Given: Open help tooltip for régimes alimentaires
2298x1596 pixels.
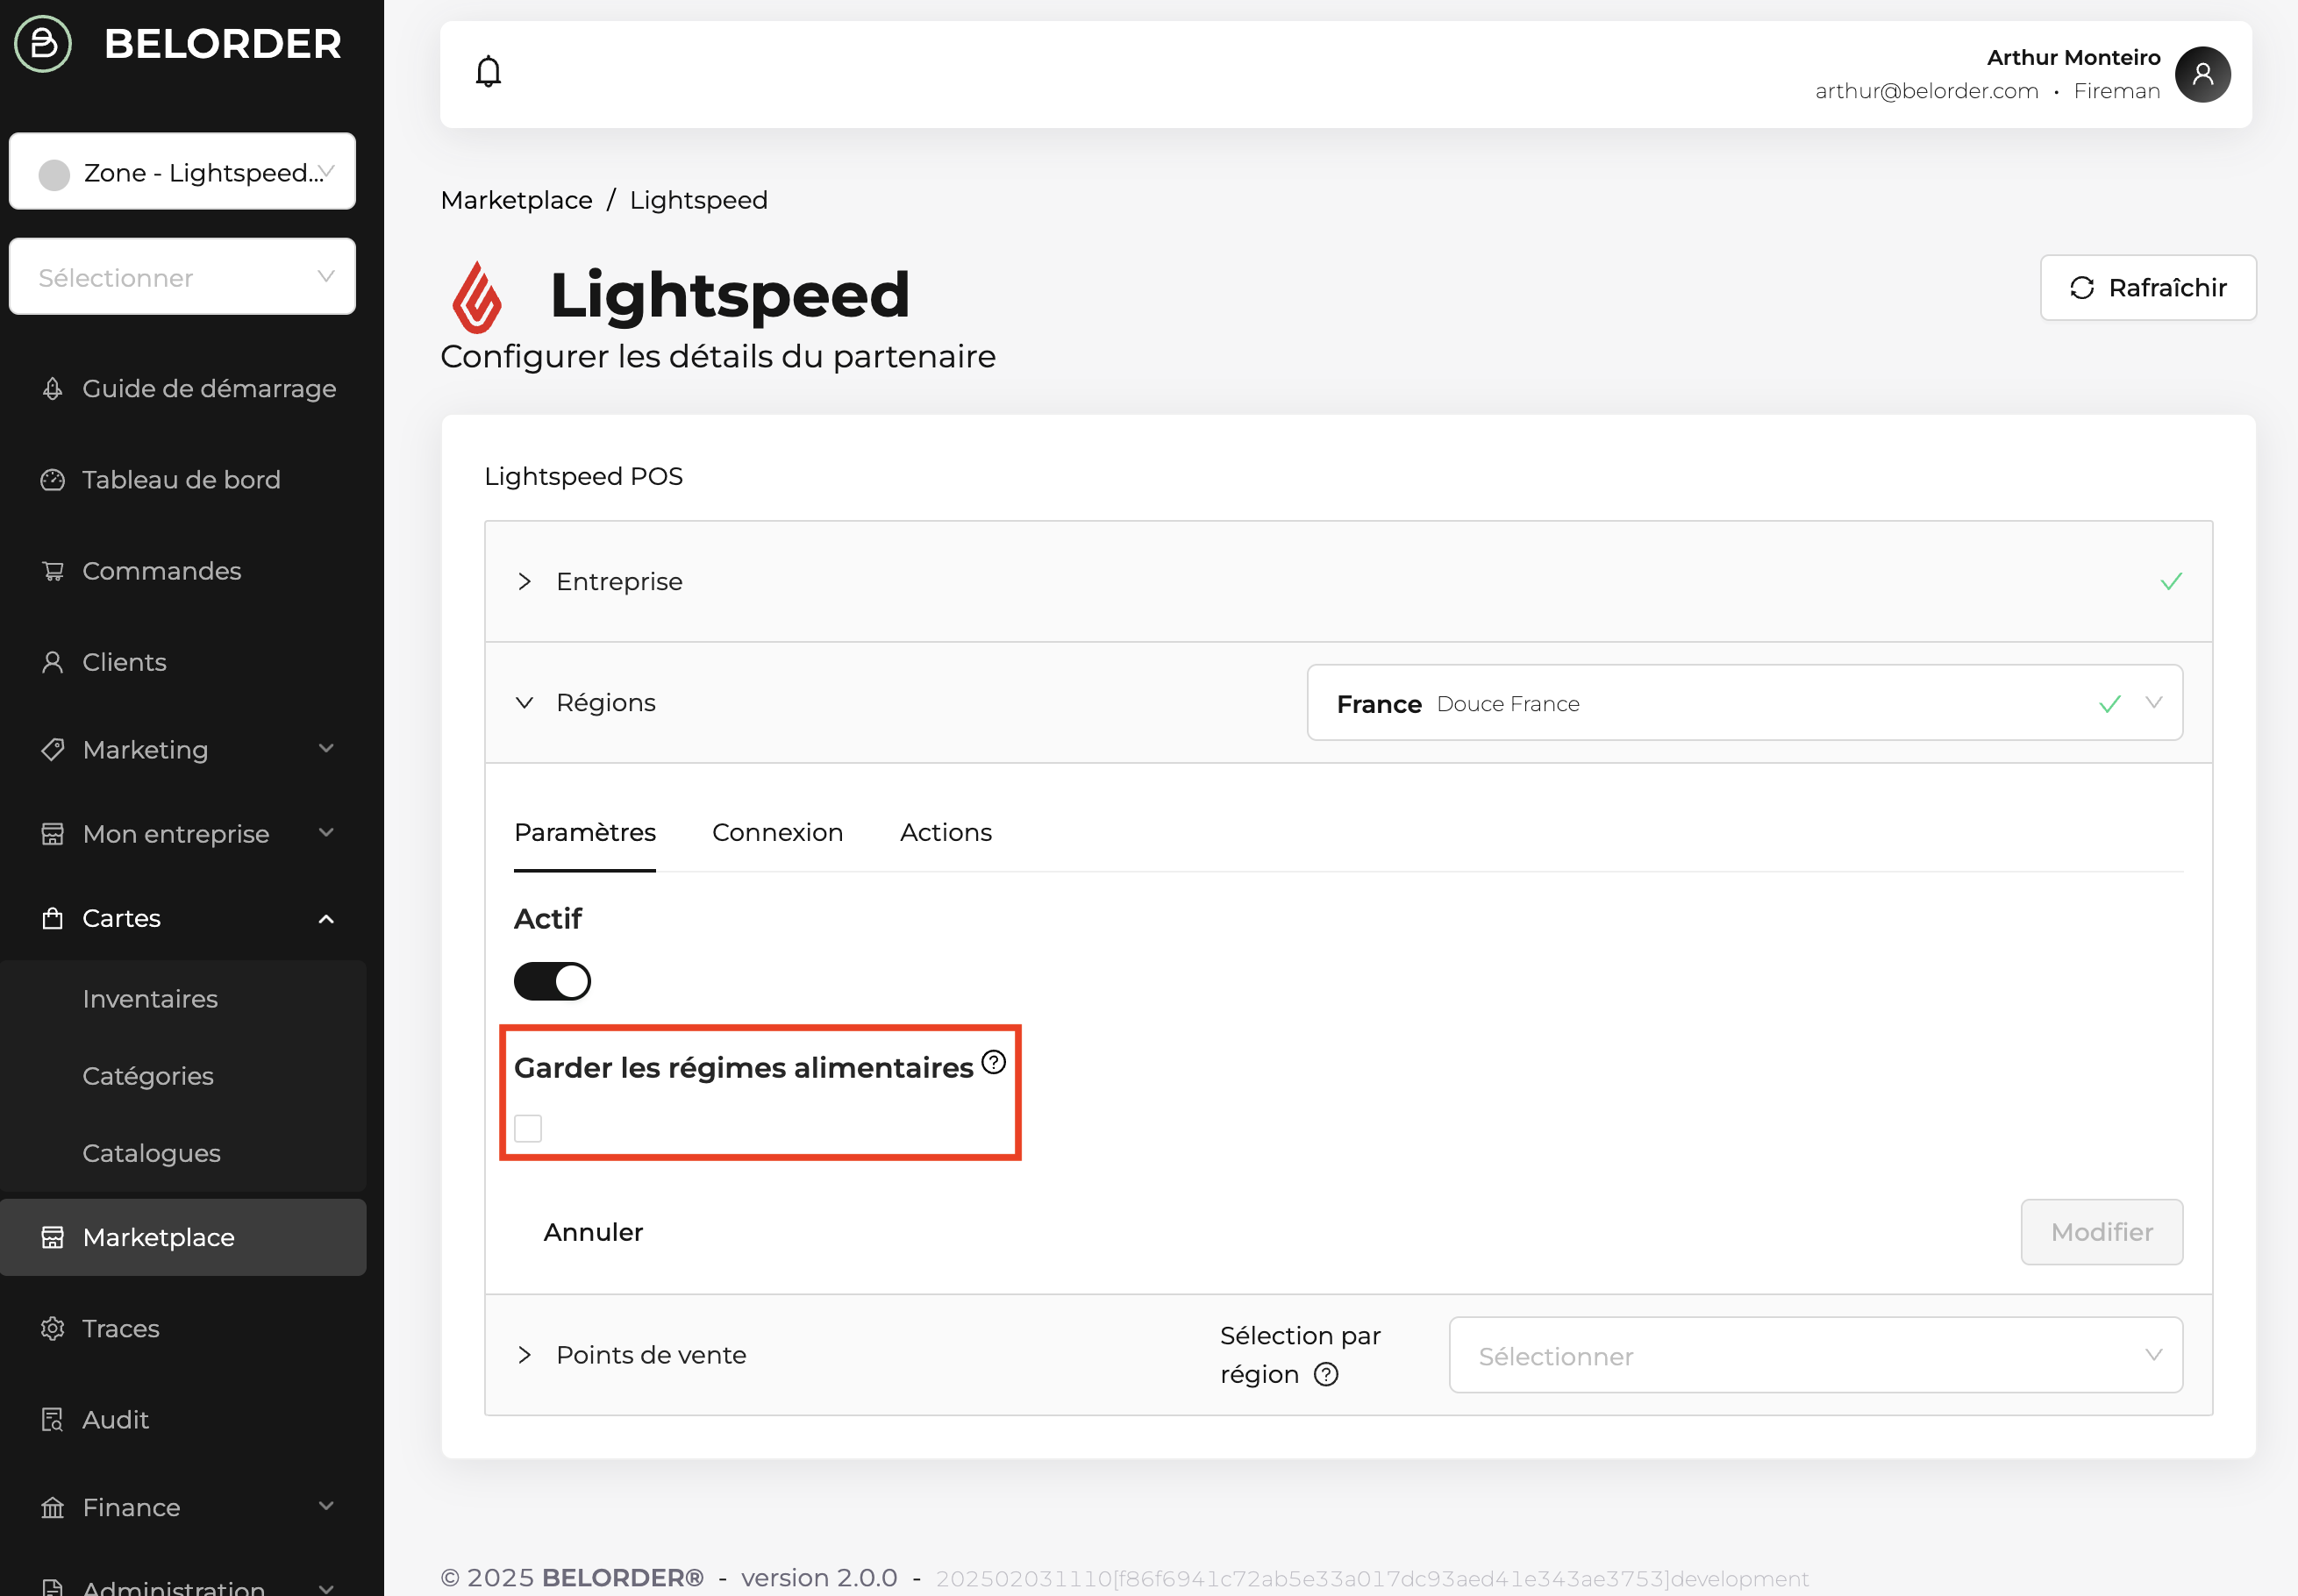Looking at the screenshot, I should click(x=993, y=1062).
